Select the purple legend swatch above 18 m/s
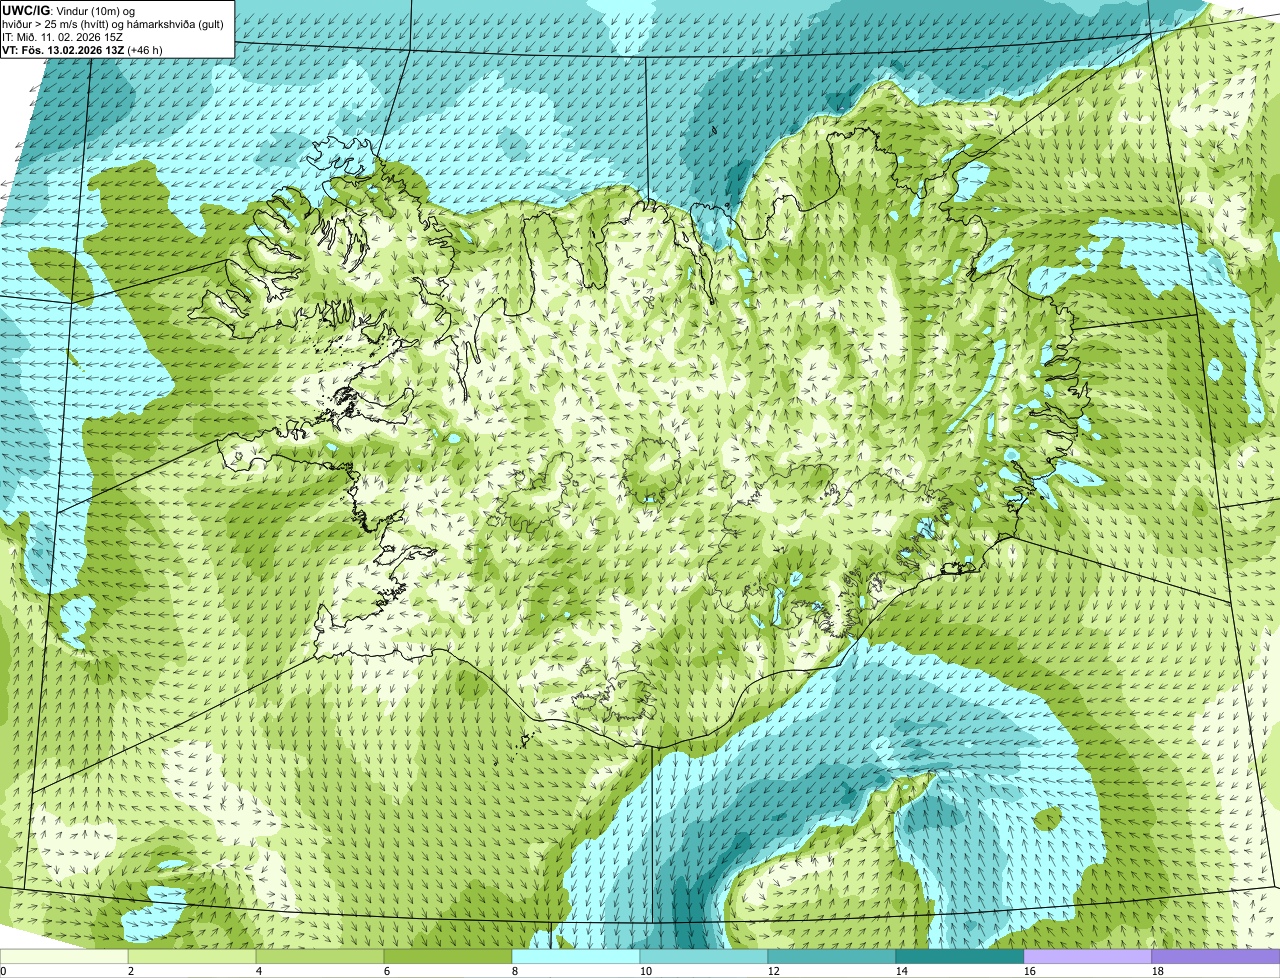The image size is (1280, 978). coord(1216,956)
